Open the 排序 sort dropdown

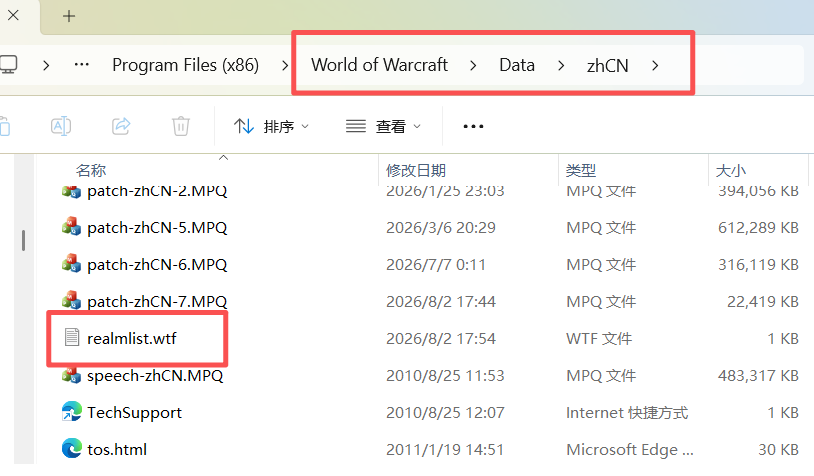[x=271, y=126]
